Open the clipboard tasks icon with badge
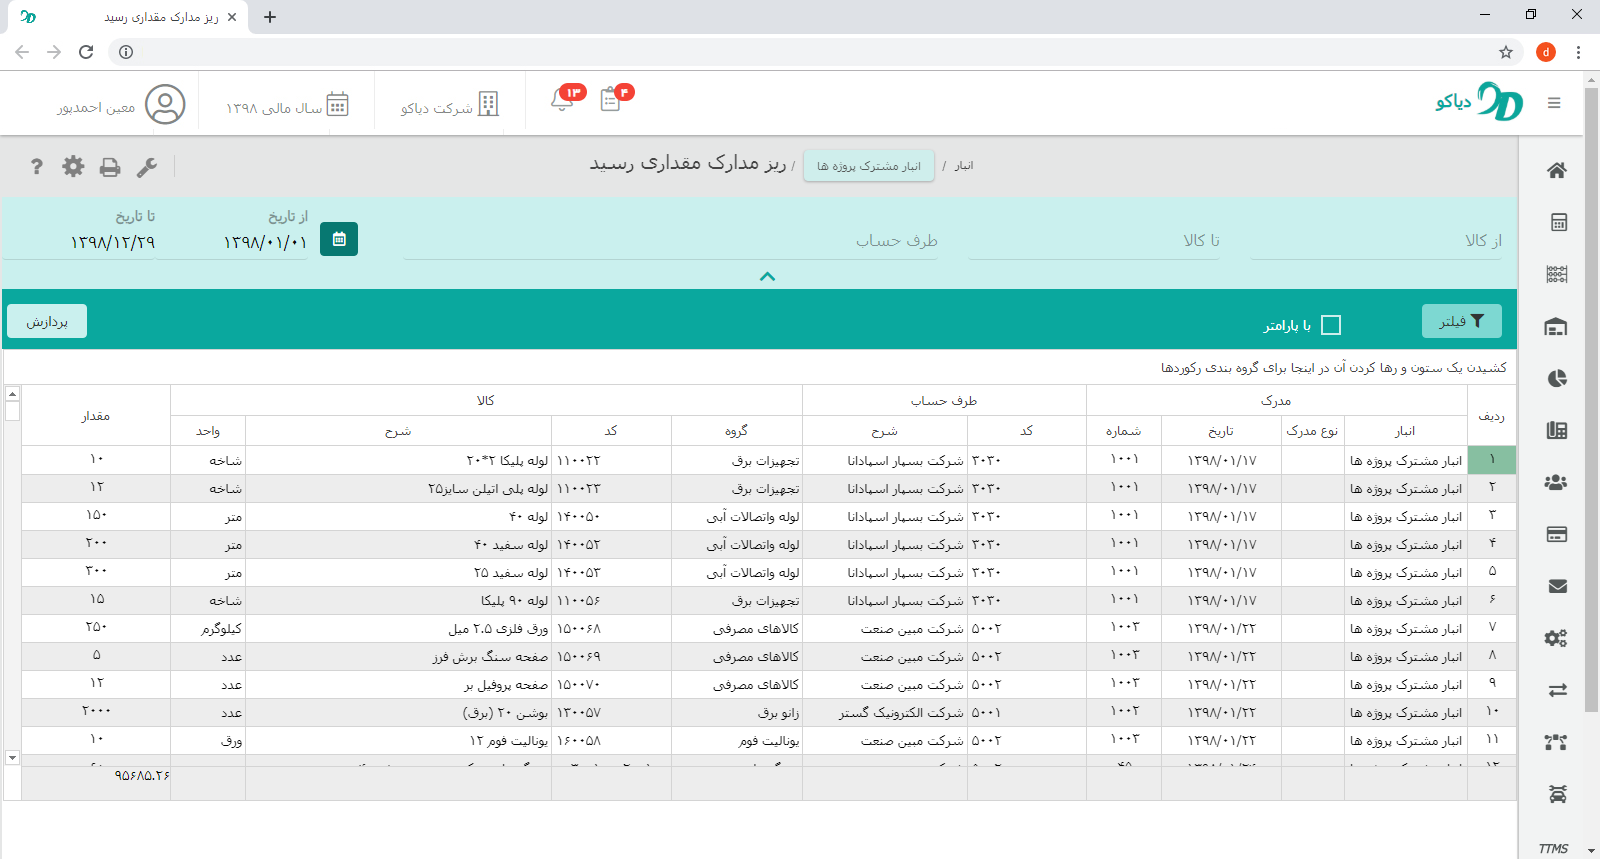 (611, 99)
